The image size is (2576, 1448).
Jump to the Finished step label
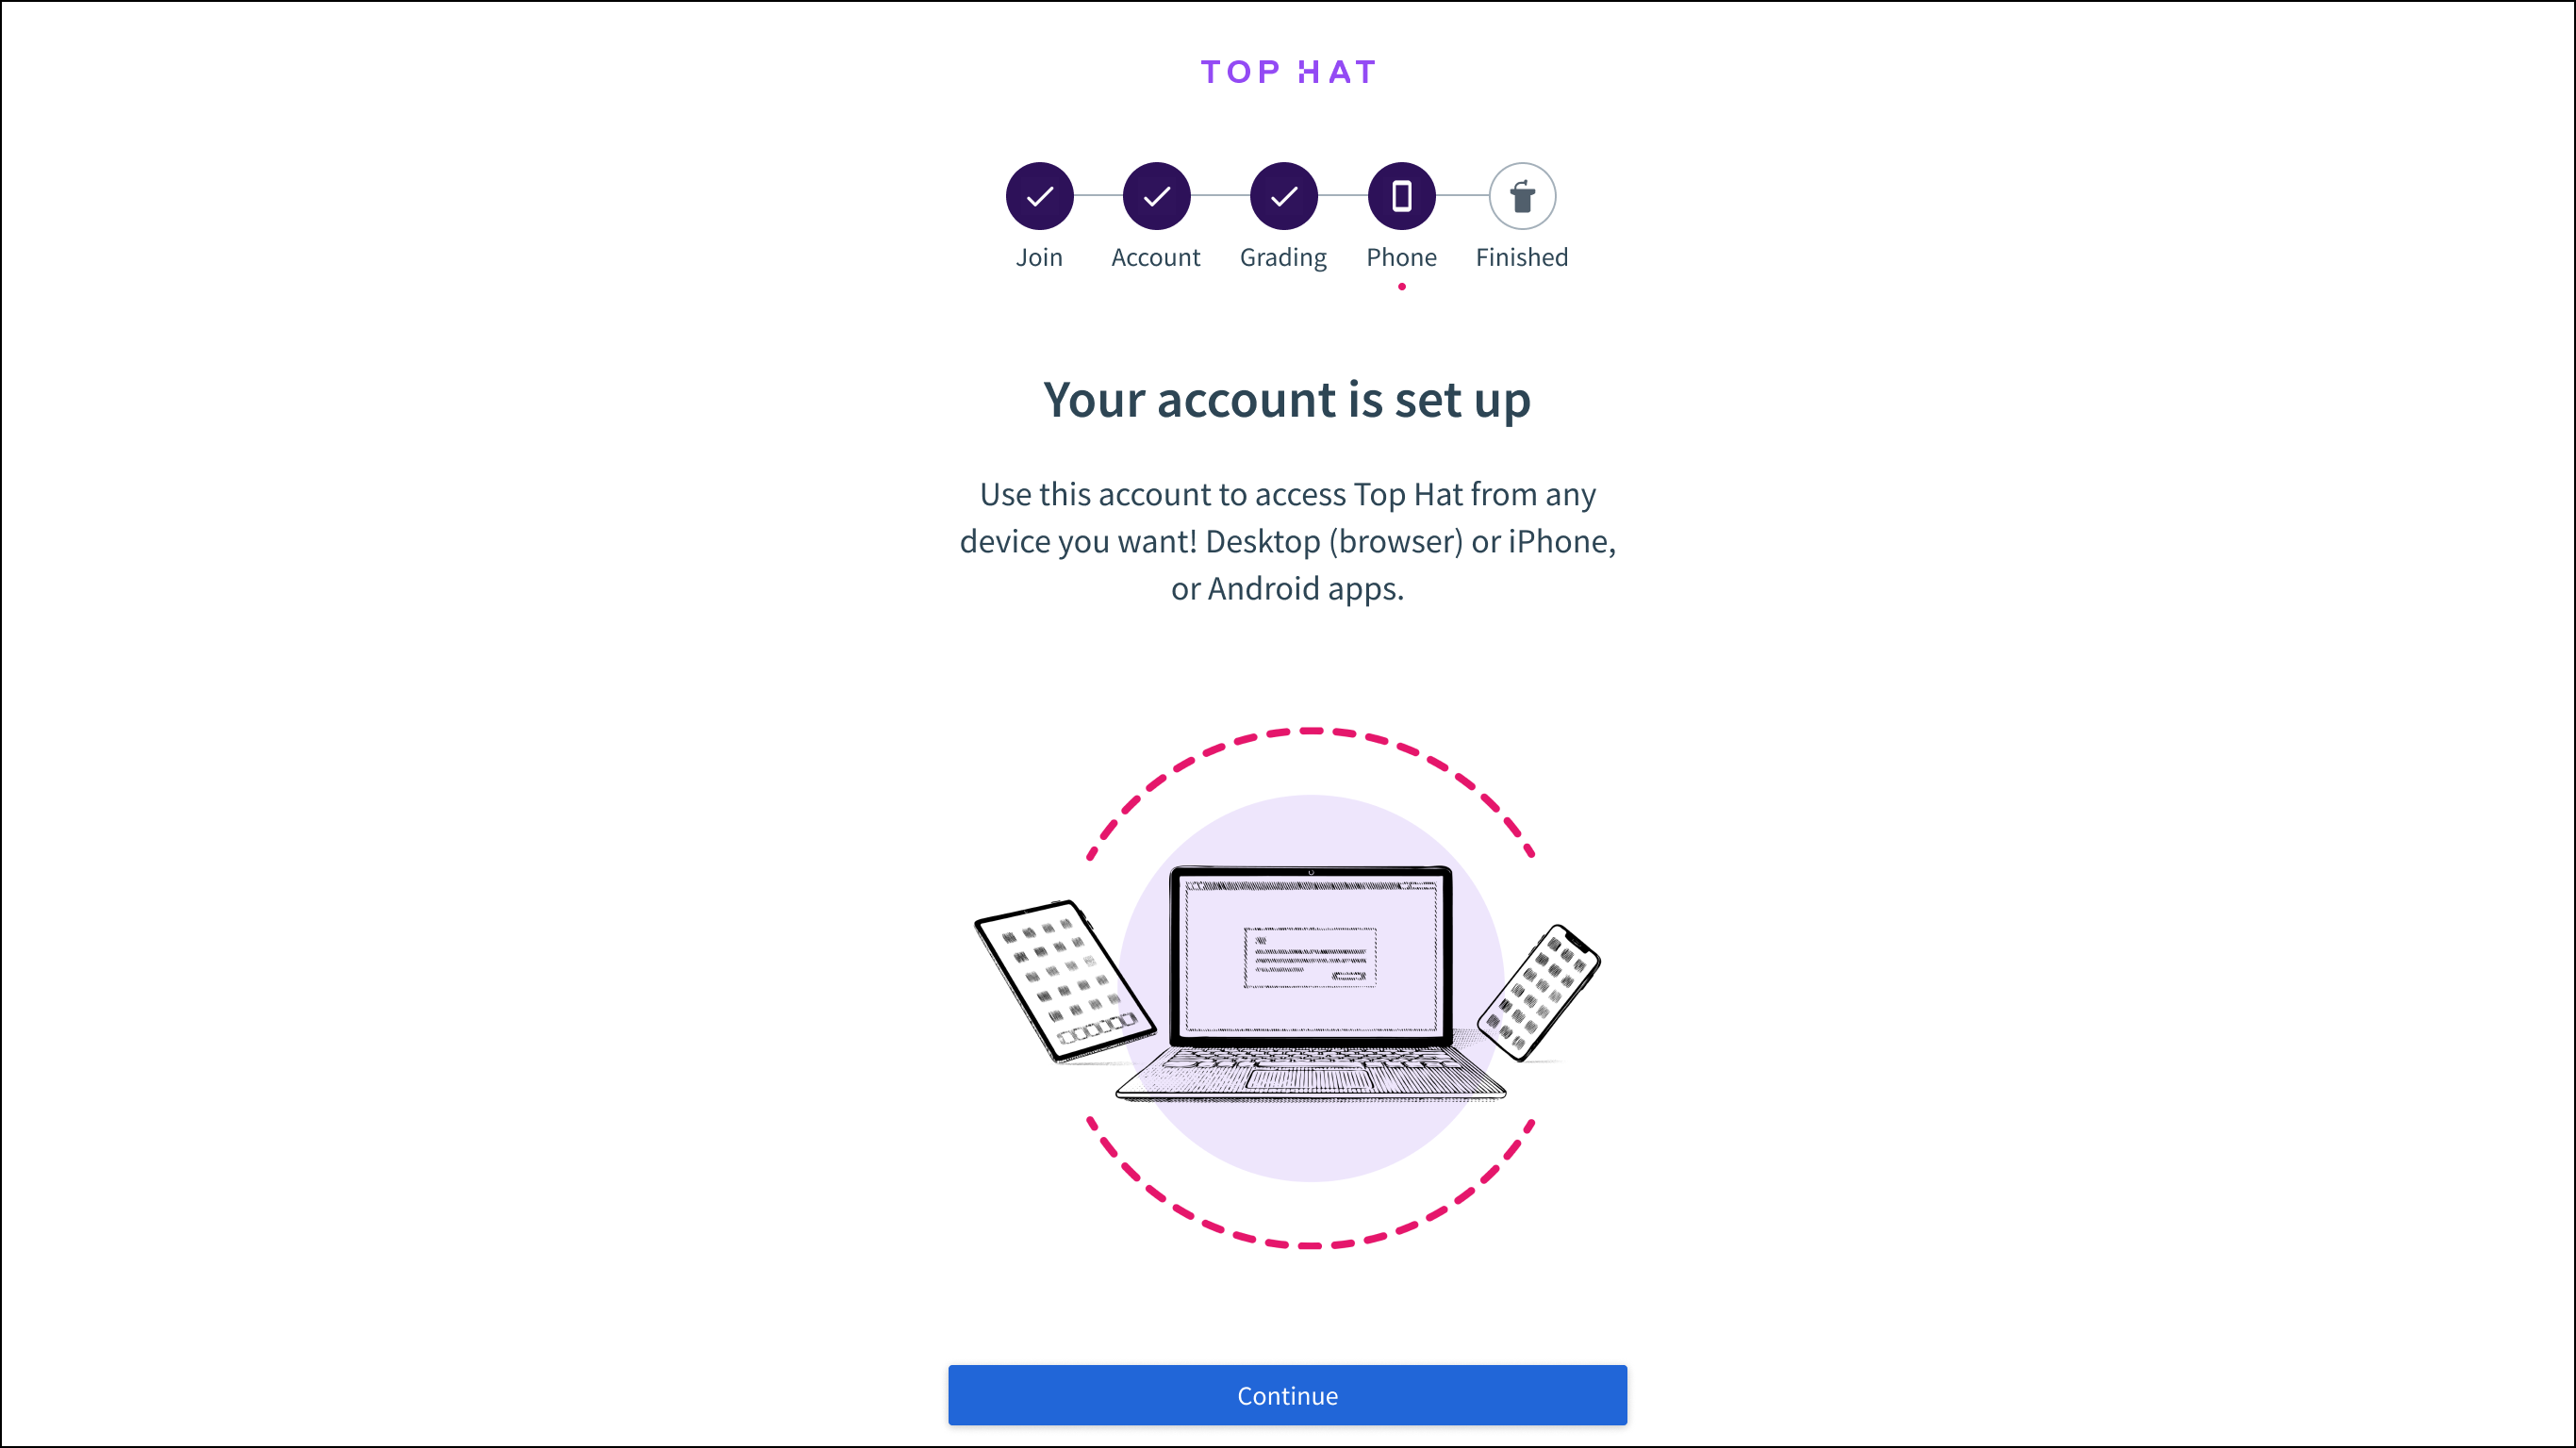[1521, 257]
